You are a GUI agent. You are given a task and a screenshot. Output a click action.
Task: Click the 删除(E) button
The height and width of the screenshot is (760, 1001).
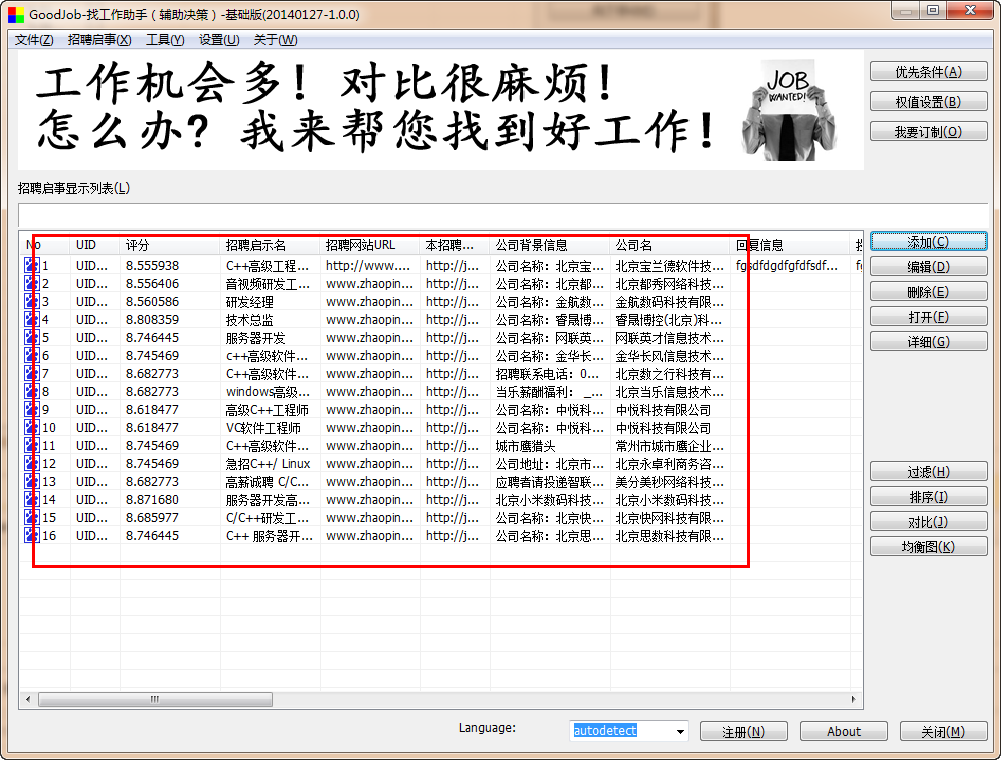pyautogui.click(x=928, y=292)
